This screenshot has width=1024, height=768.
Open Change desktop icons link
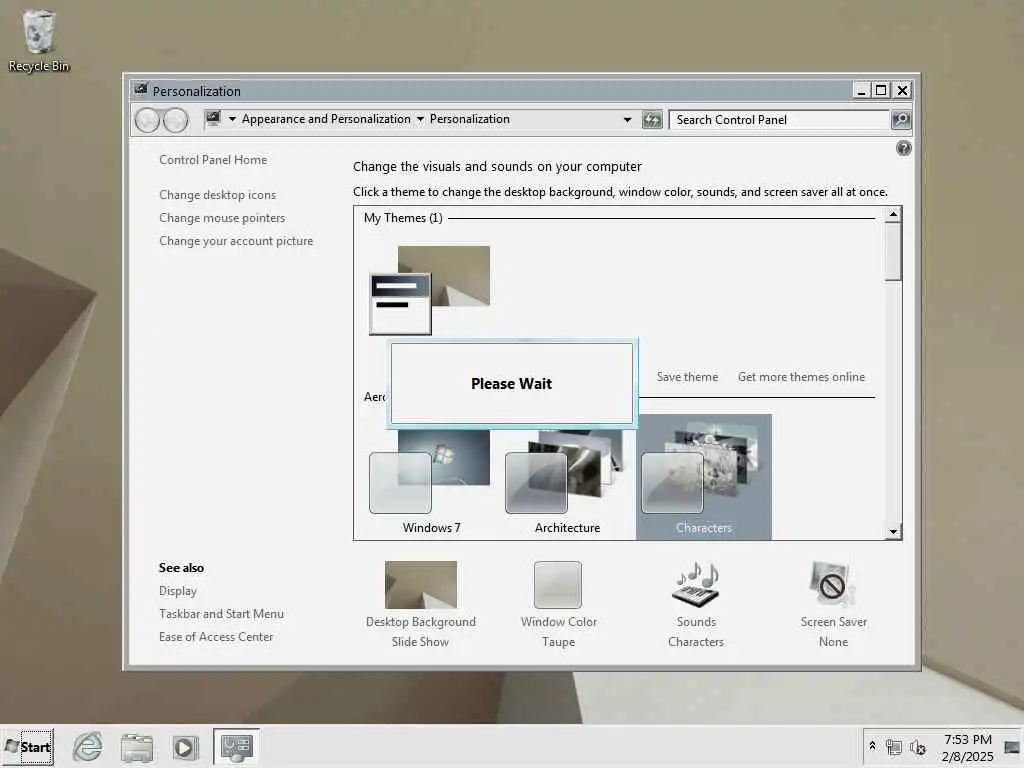tap(217, 195)
